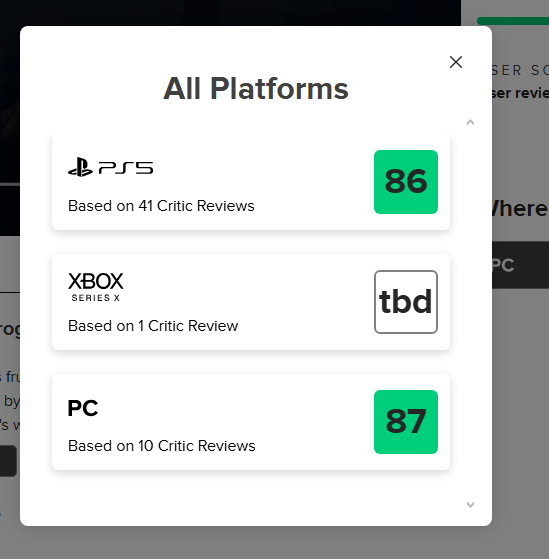Click the scroll down arrow
The width and height of the screenshot is (549, 559).
pyautogui.click(x=470, y=504)
